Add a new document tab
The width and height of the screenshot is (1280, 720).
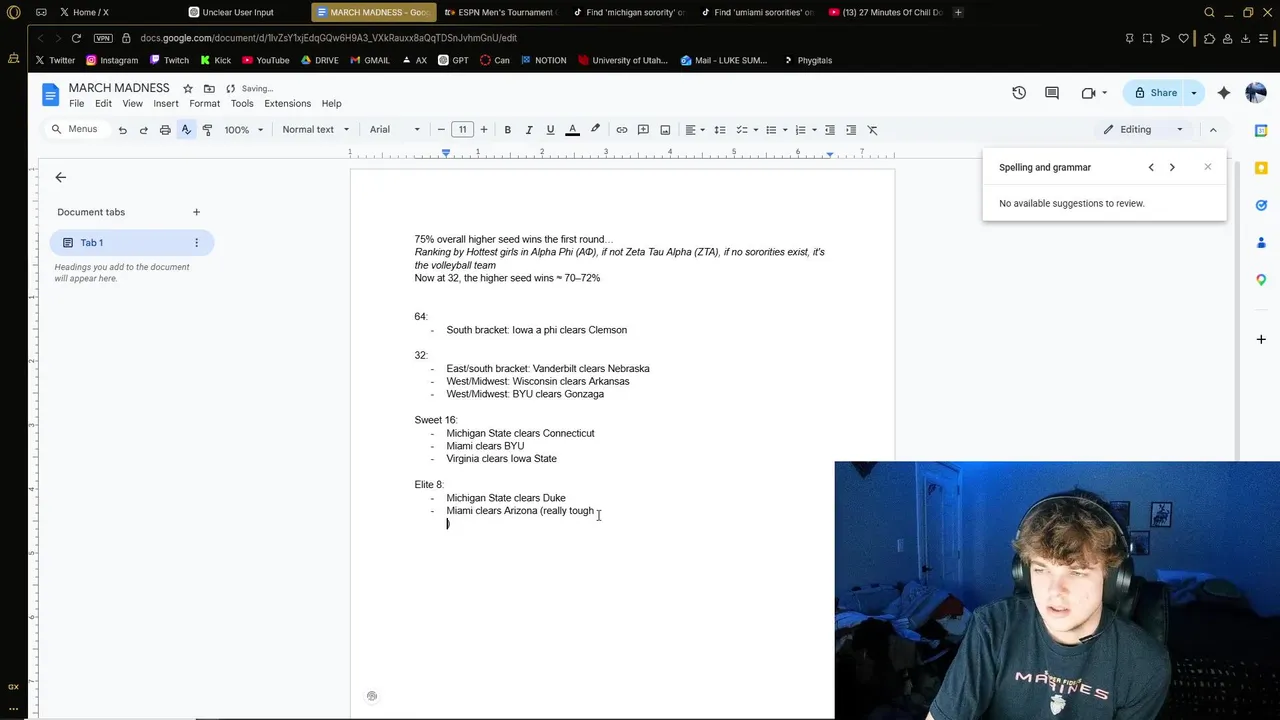(x=196, y=212)
